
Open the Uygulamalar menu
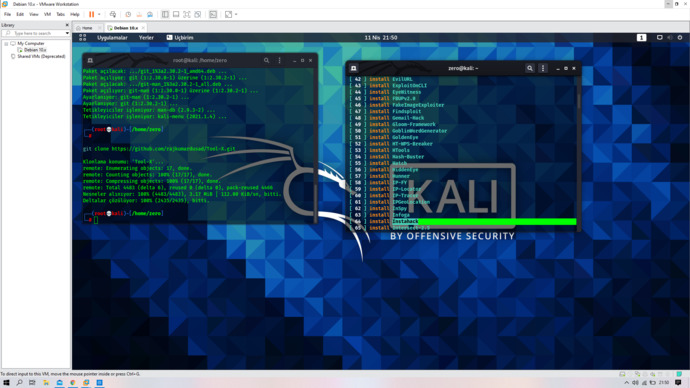(112, 38)
